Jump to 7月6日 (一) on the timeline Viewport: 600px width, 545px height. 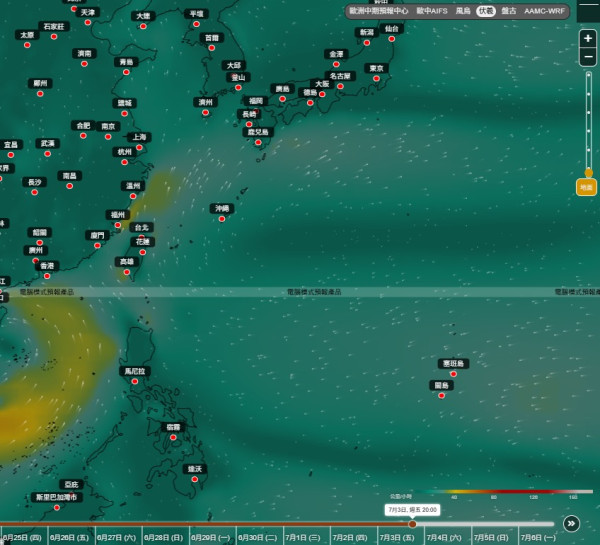click(x=539, y=537)
